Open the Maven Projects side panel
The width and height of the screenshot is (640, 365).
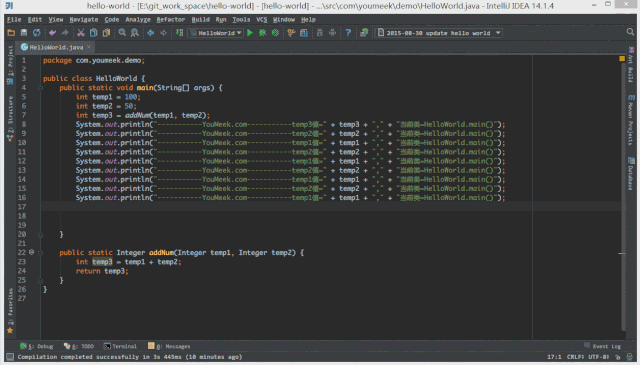tap(631, 120)
